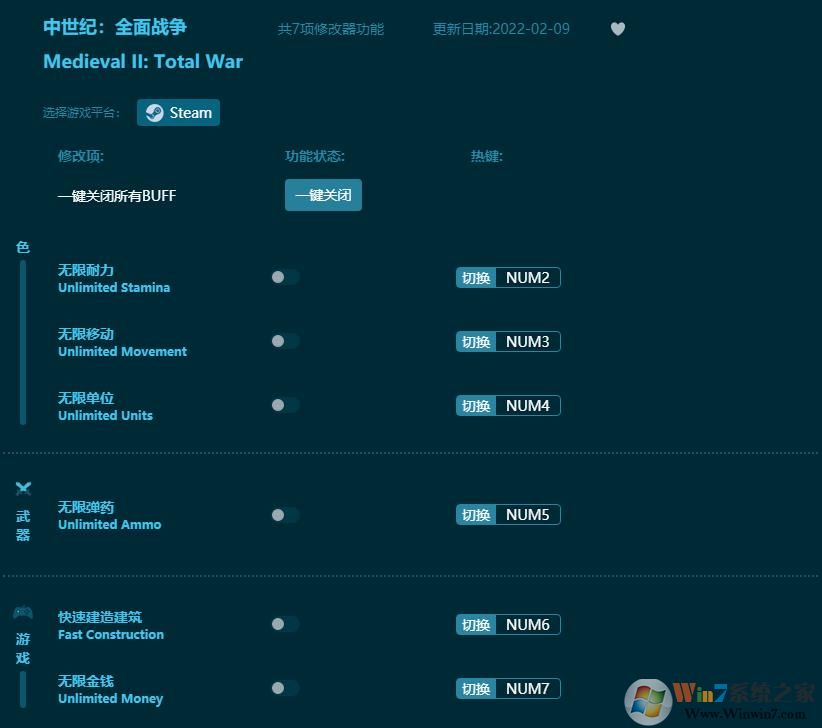Screen dimensions: 822x728
Task: Click the Steam logo icon on platform button
Action: (154, 112)
